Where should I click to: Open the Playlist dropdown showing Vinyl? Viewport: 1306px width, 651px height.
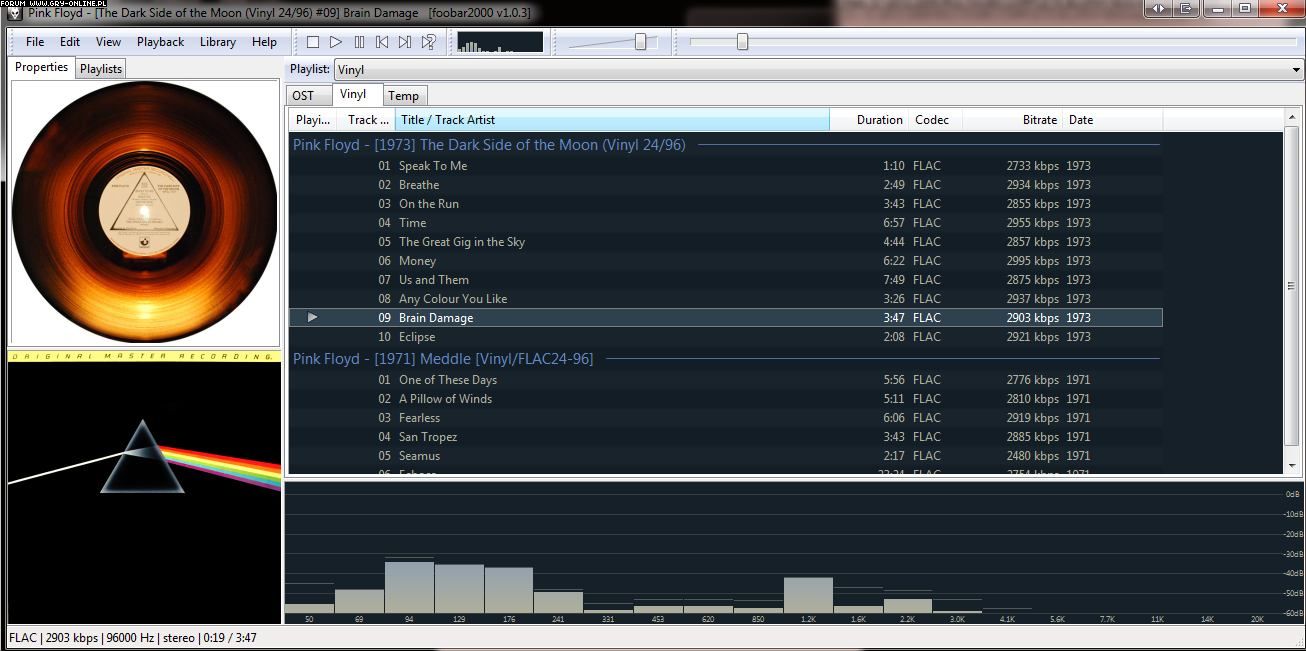point(818,70)
